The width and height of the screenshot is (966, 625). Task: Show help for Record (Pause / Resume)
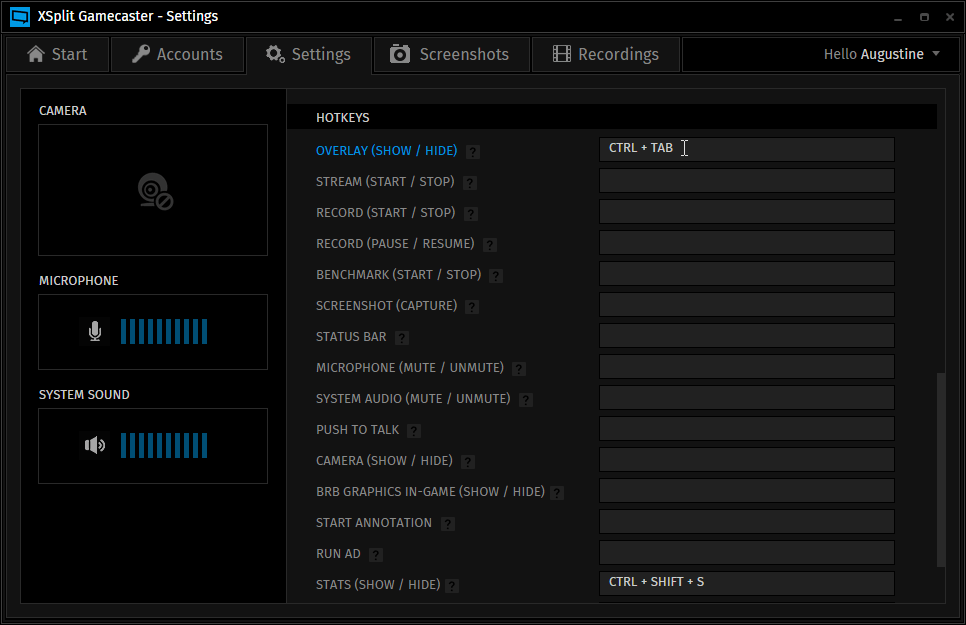[x=490, y=245]
